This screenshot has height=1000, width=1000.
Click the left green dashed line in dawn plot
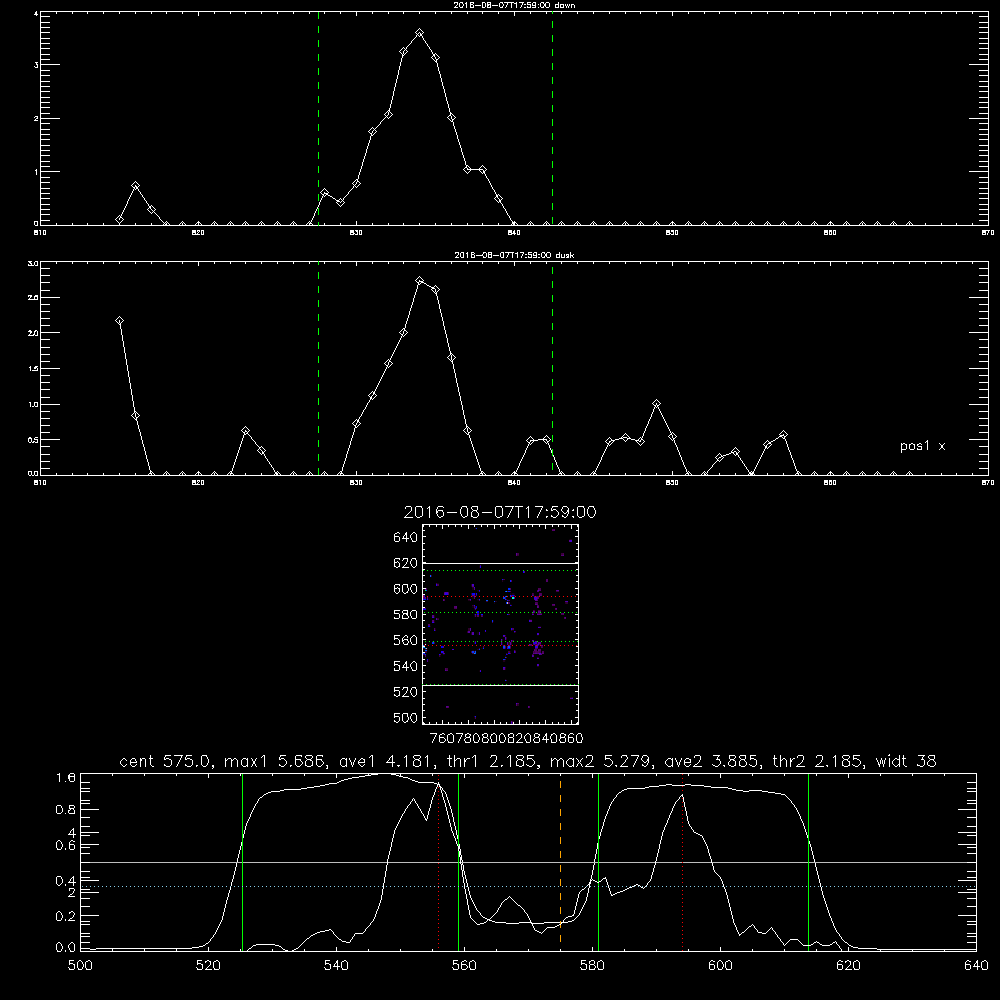point(318,121)
